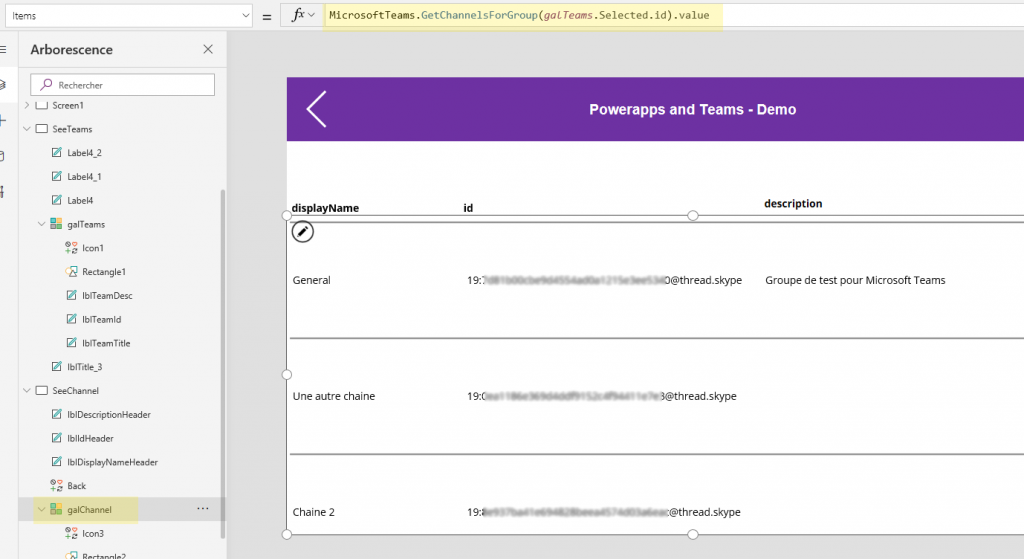Select Icon1 control in tree

pyautogui.click(x=93, y=248)
